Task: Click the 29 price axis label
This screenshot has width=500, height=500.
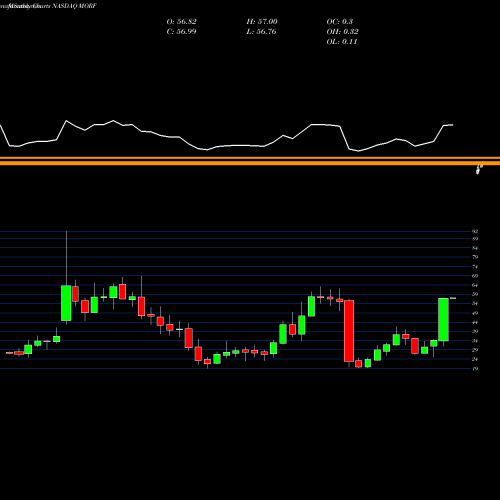Action: [475, 350]
